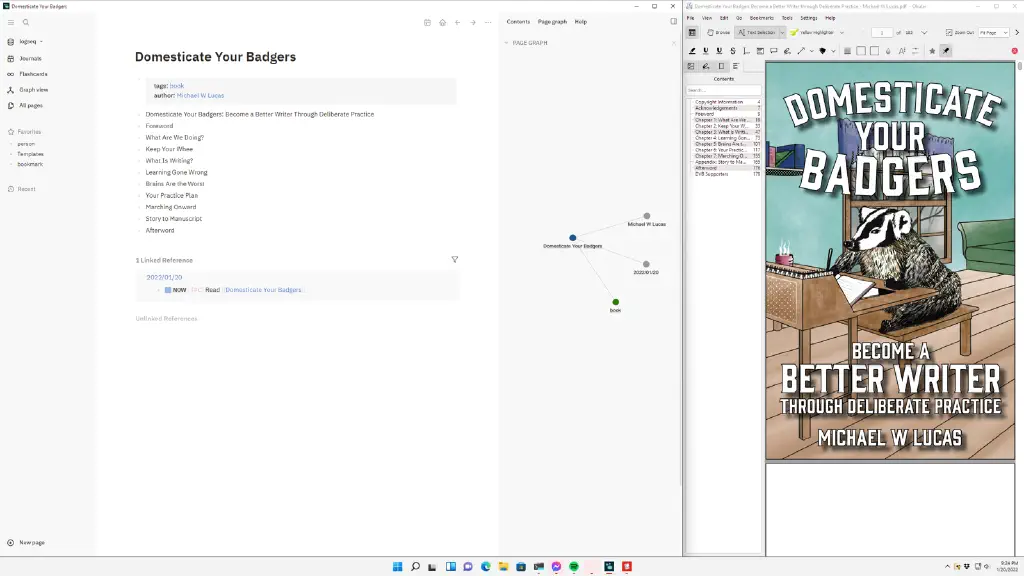Open Okular View menu

tap(707, 18)
